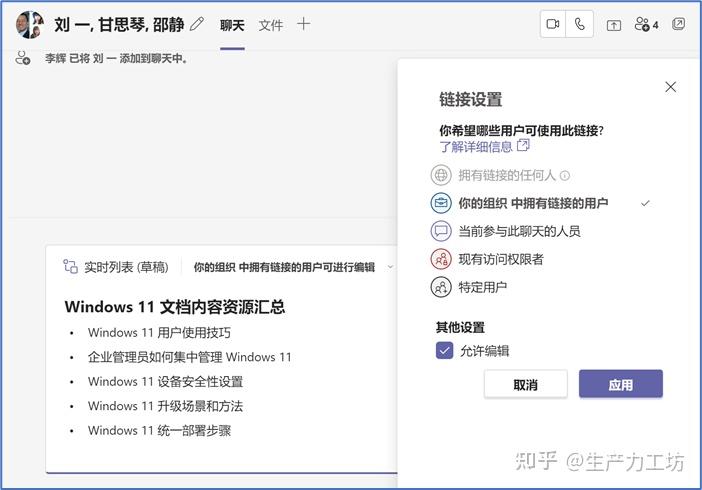Screen dimensions: 702x490
Task: Select 特定用户 option
Action: [x=483, y=287]
